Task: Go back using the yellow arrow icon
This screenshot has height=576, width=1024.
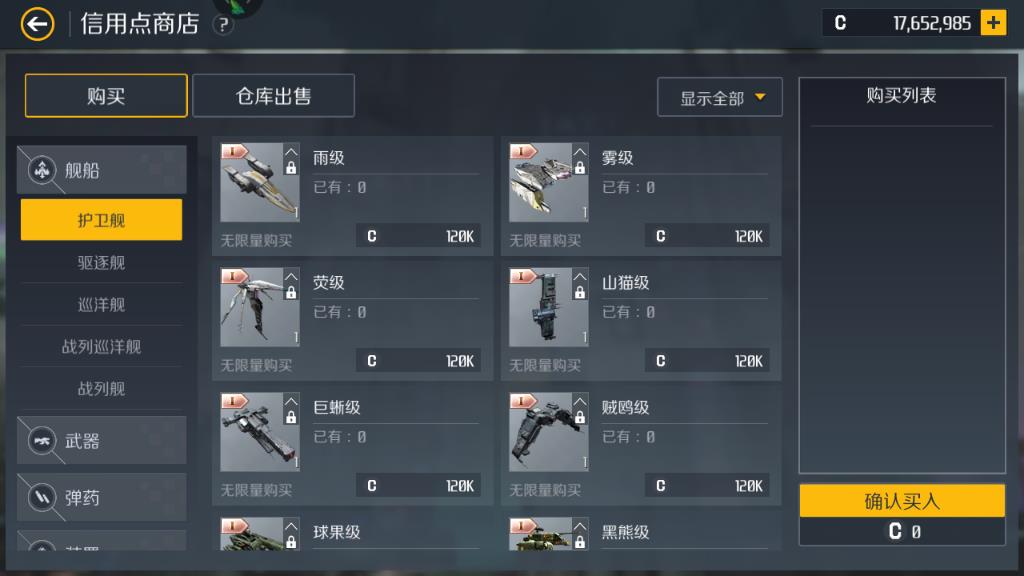Action: (x=37, y=24)
